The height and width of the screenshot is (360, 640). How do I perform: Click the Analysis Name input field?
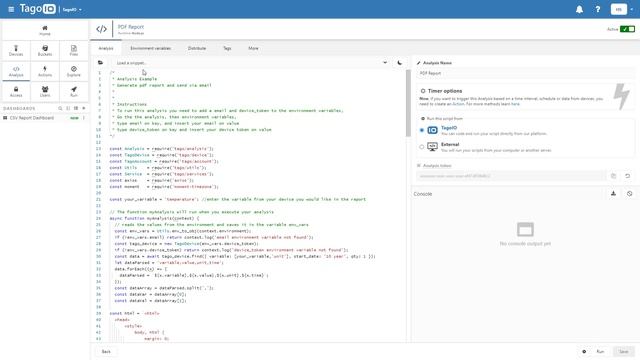coord(525,73)
